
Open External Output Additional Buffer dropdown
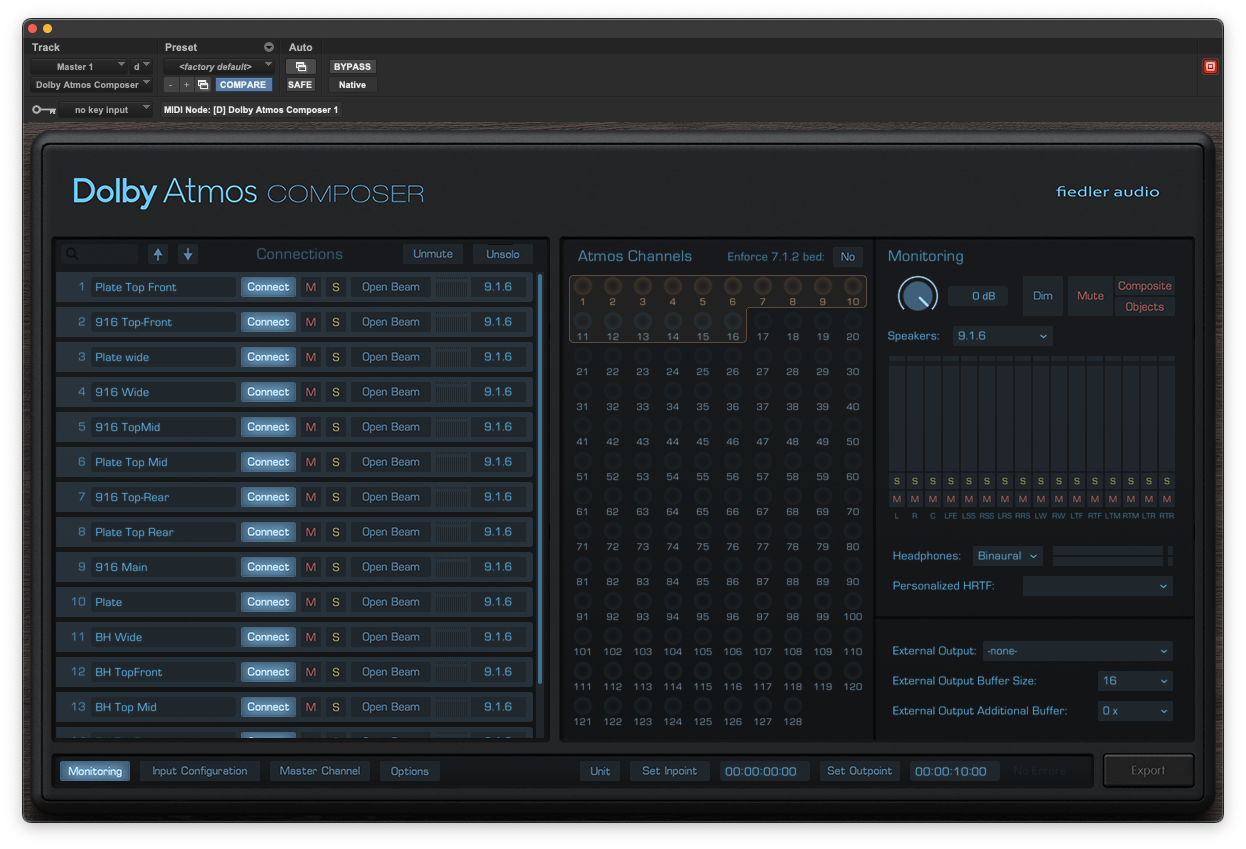coord(1135,711)
